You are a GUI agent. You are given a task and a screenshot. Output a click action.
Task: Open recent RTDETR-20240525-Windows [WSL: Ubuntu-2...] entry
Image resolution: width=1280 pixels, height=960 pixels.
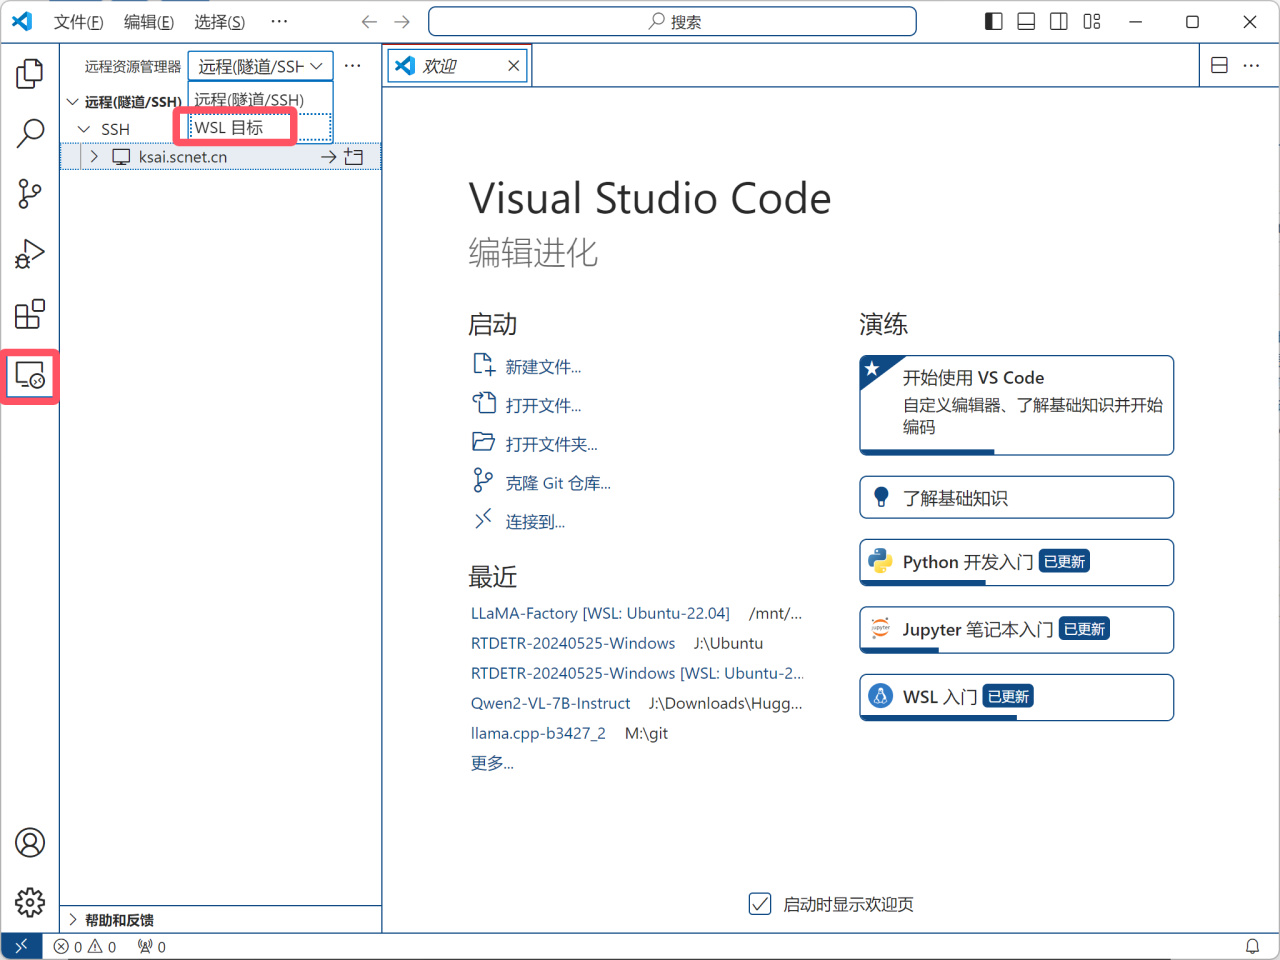click(637, 673)
